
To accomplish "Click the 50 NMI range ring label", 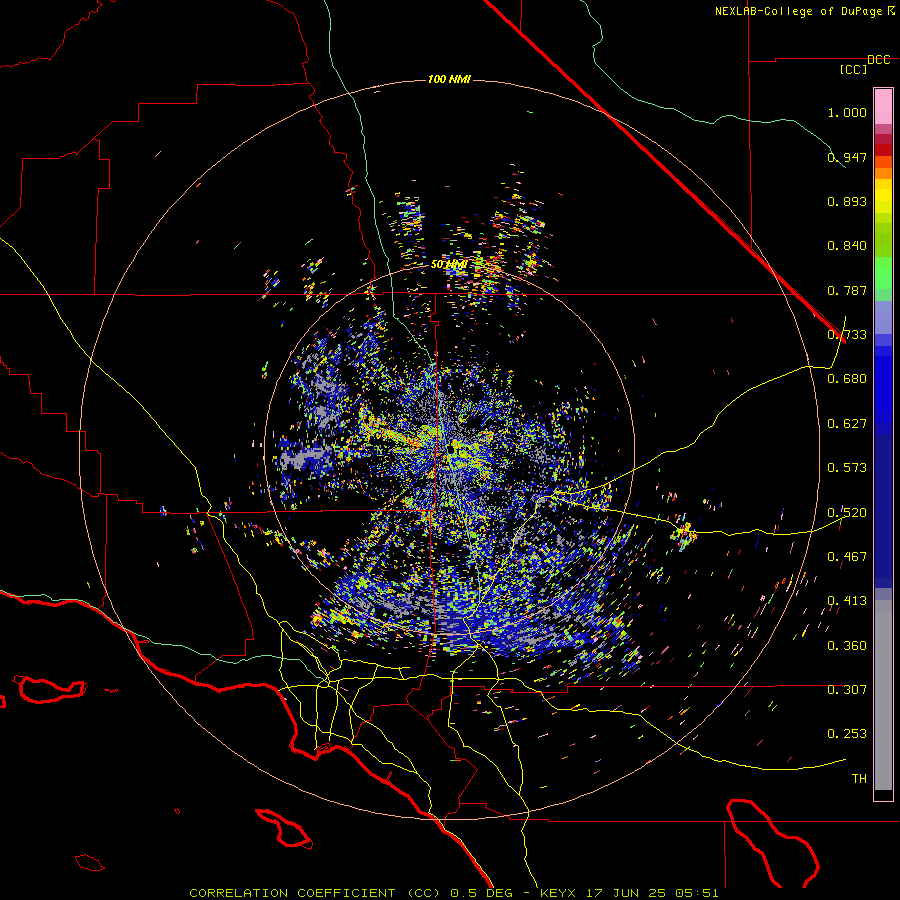I will [x=449, y=265].
